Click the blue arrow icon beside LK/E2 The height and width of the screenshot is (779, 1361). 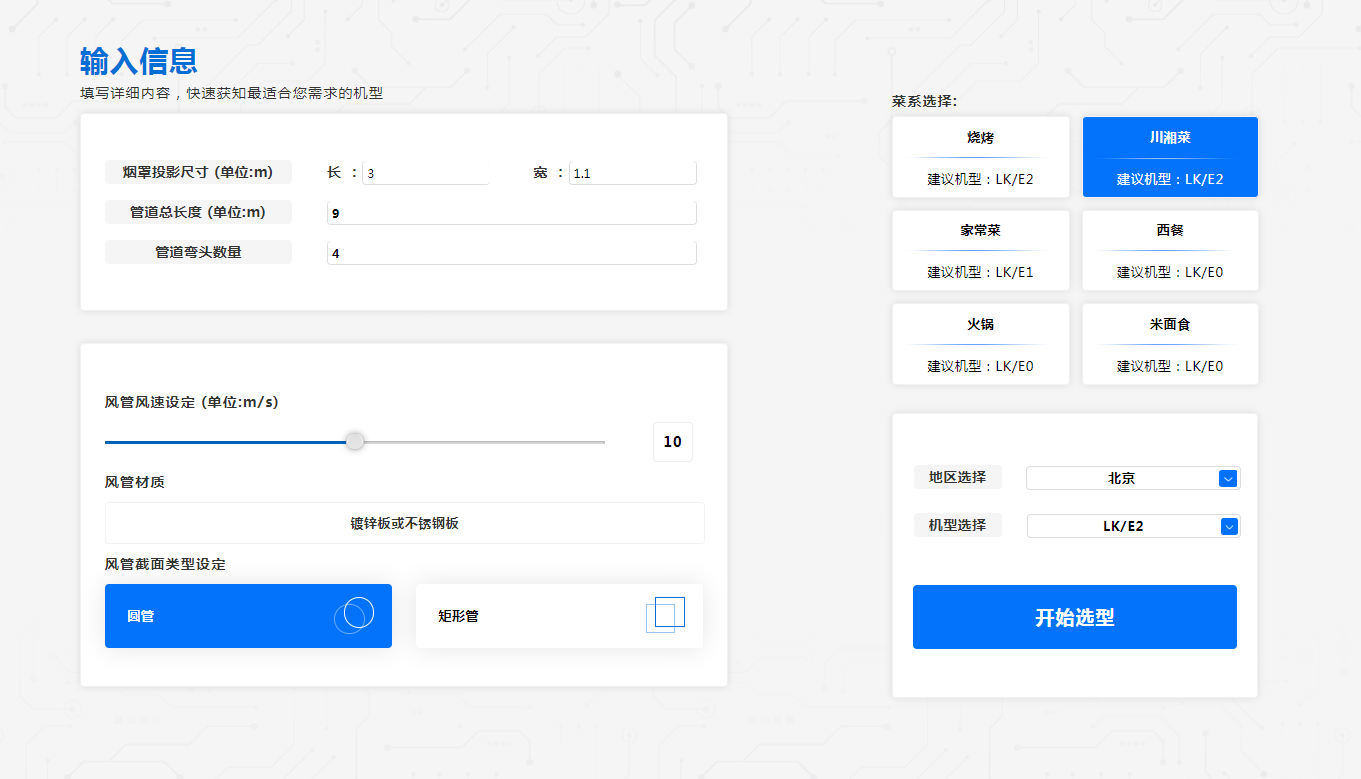[x=1229, y=527]
